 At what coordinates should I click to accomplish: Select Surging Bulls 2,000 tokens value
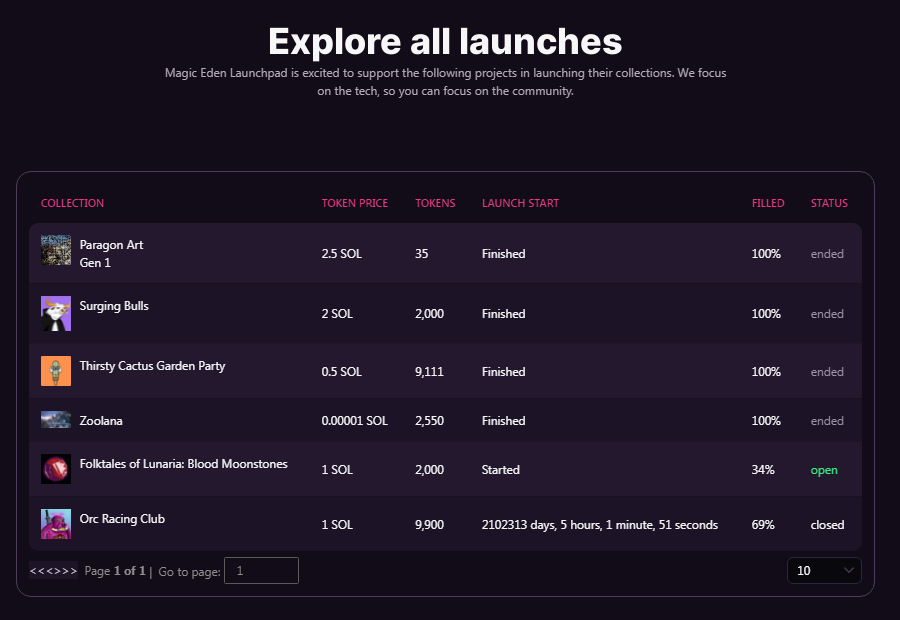point(429,314)
